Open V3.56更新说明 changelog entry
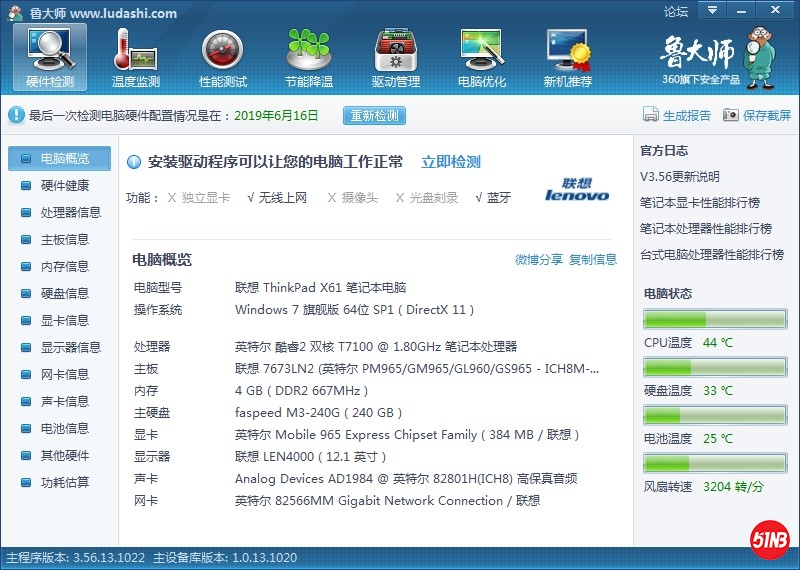 [679, 177]
